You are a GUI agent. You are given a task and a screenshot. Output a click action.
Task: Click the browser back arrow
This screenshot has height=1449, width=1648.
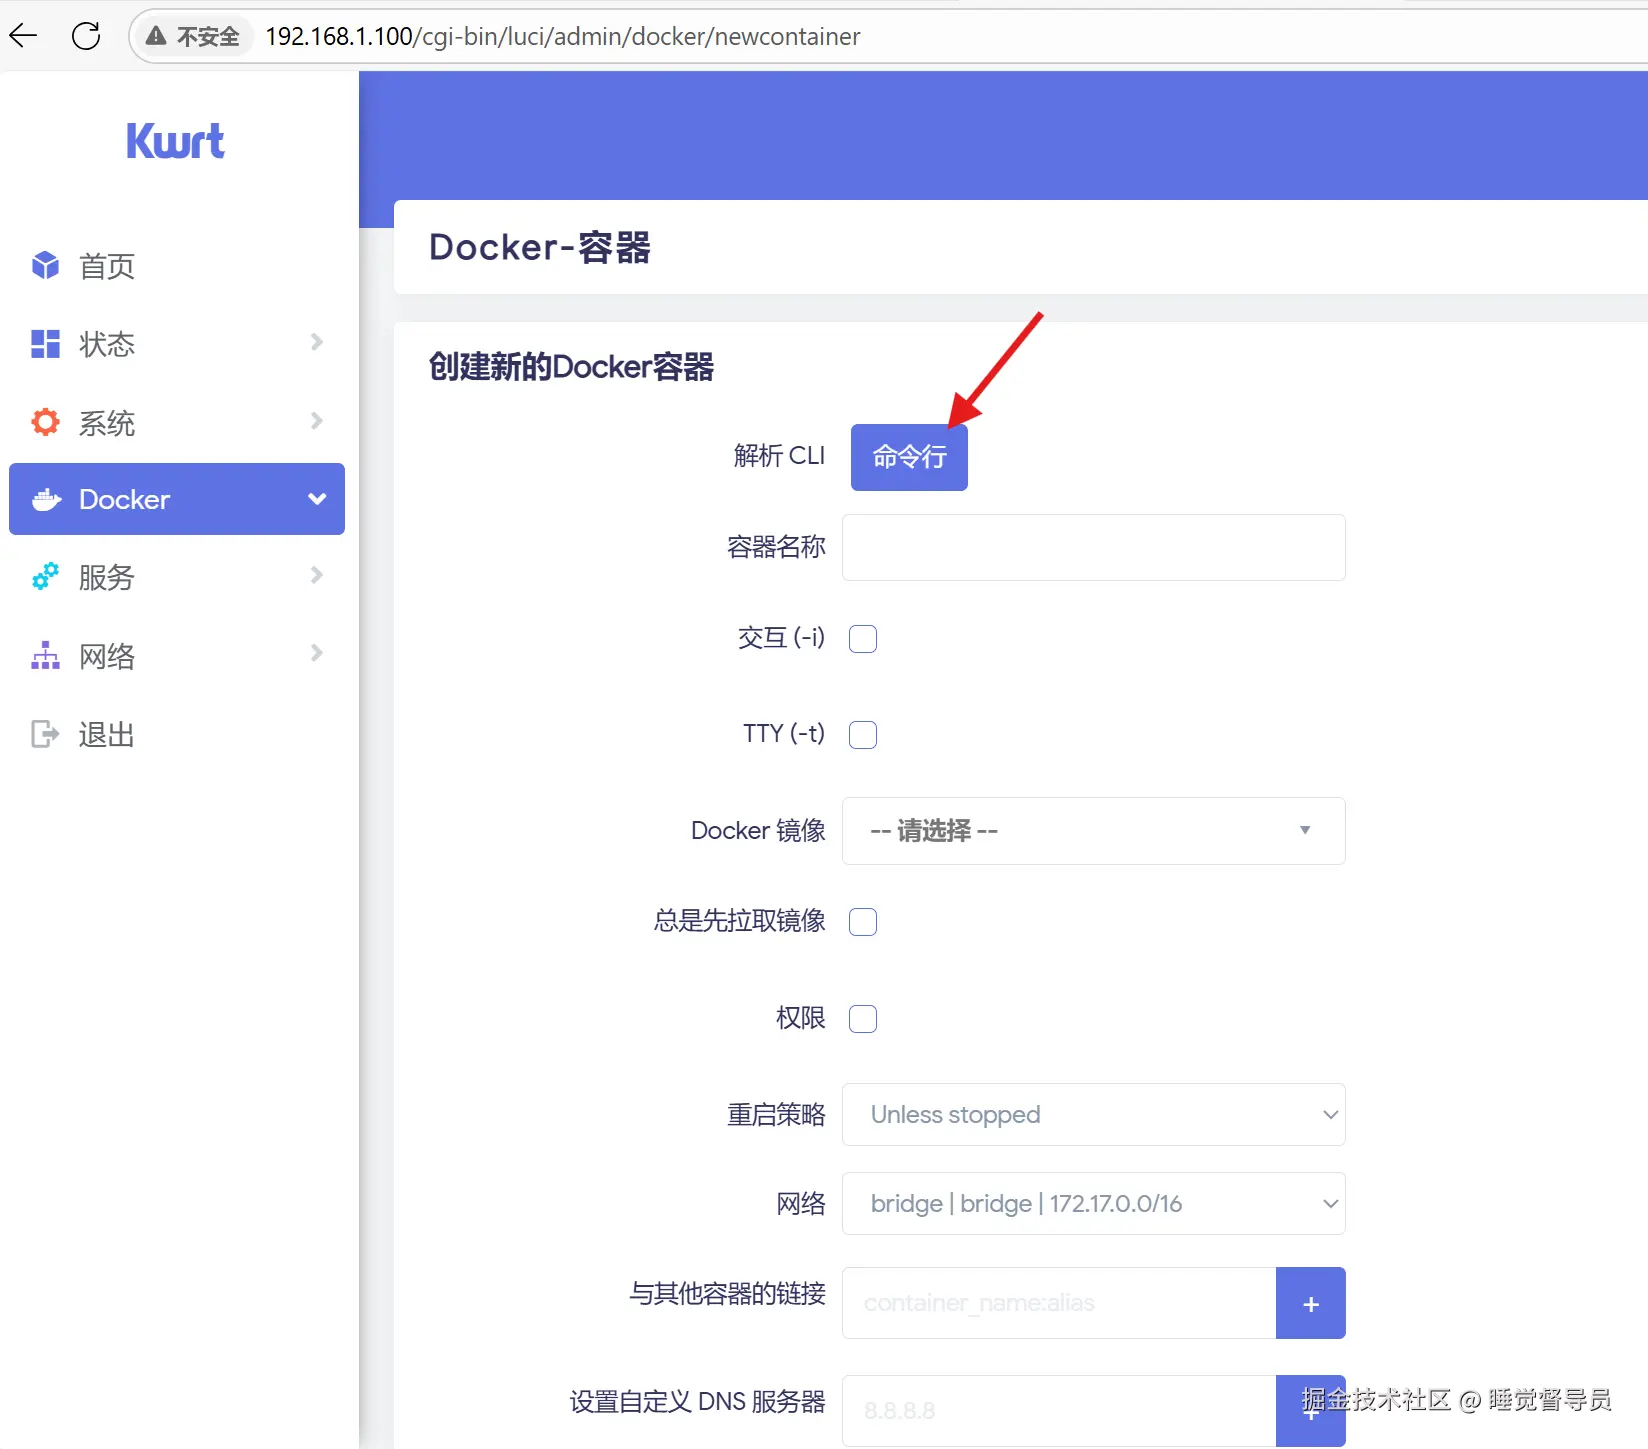coord(23,36)
